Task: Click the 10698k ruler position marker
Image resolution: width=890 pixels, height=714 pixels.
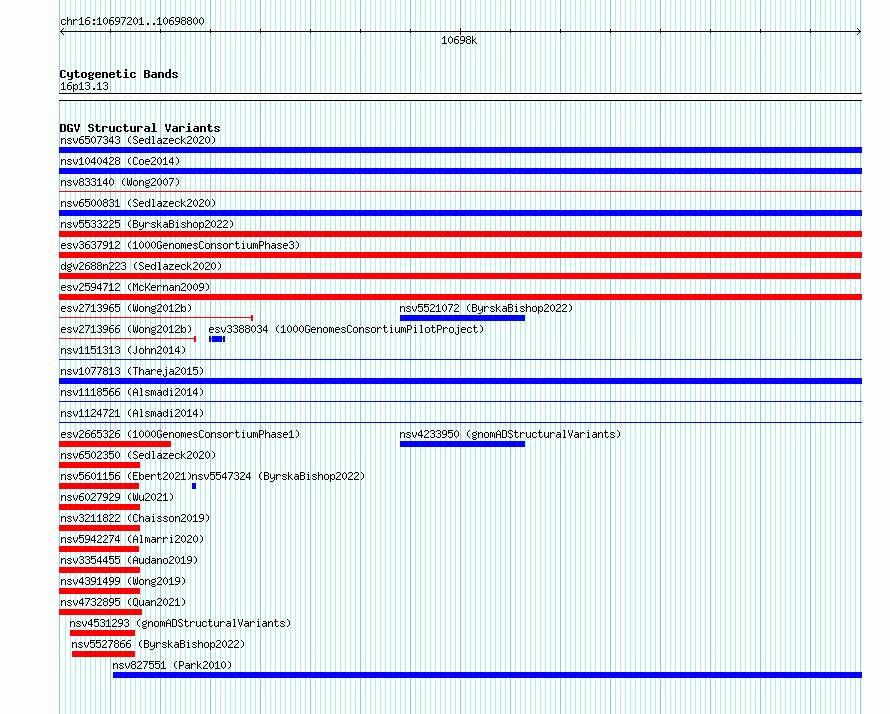Action: point(459,40)
